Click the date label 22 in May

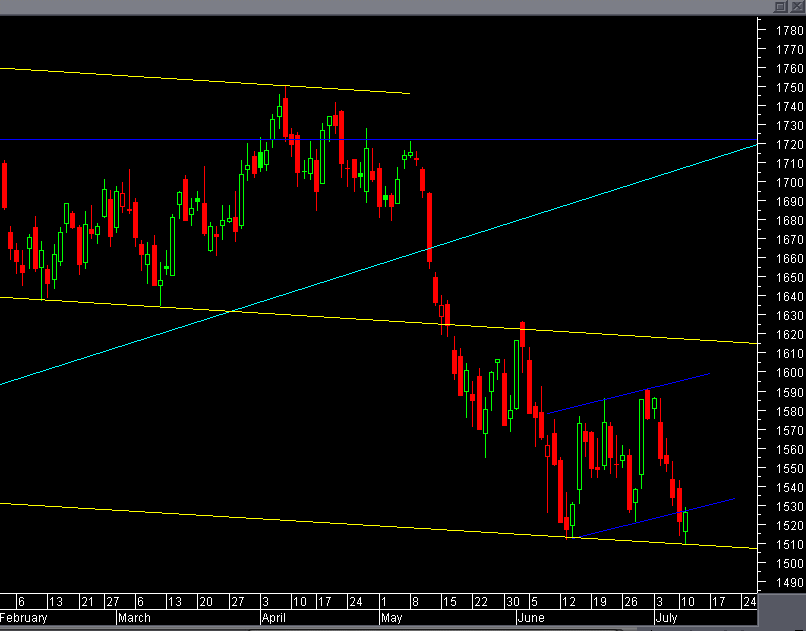[481, 601]
